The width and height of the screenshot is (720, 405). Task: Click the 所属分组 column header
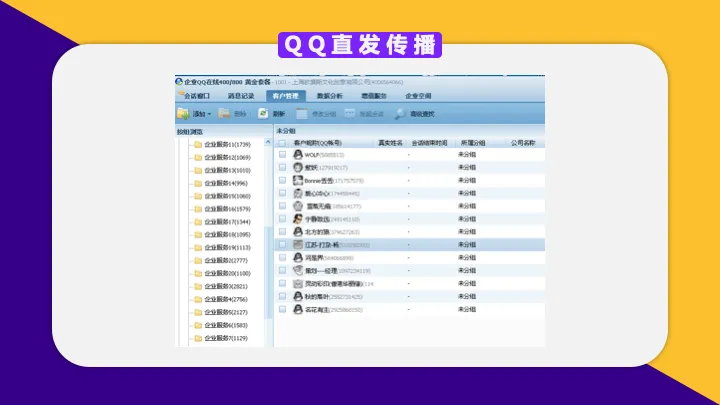click(473, 143)
